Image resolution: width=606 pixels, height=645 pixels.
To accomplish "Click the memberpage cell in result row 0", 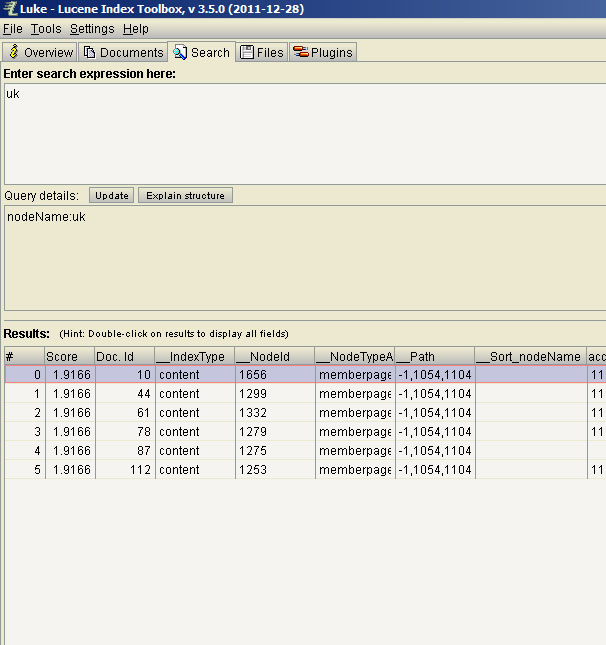I will pyautogui.click(x=355, y=374).
